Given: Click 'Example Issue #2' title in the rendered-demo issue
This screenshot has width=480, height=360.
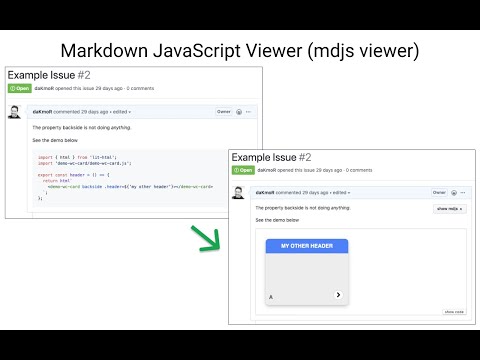Looking at the screenshot, I should [x=271, y=157].
